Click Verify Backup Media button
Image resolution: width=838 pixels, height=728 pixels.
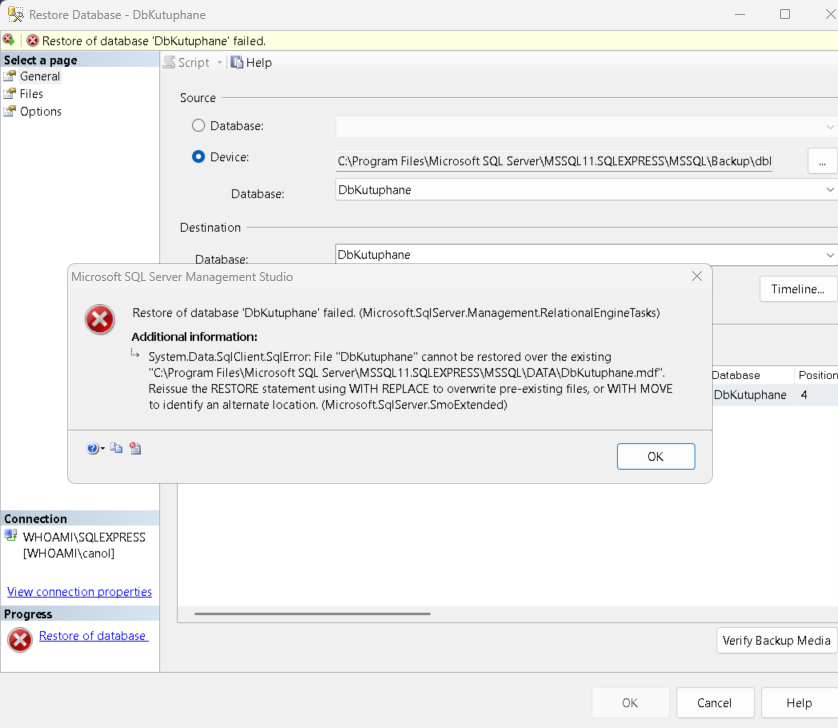coord(776,640)
